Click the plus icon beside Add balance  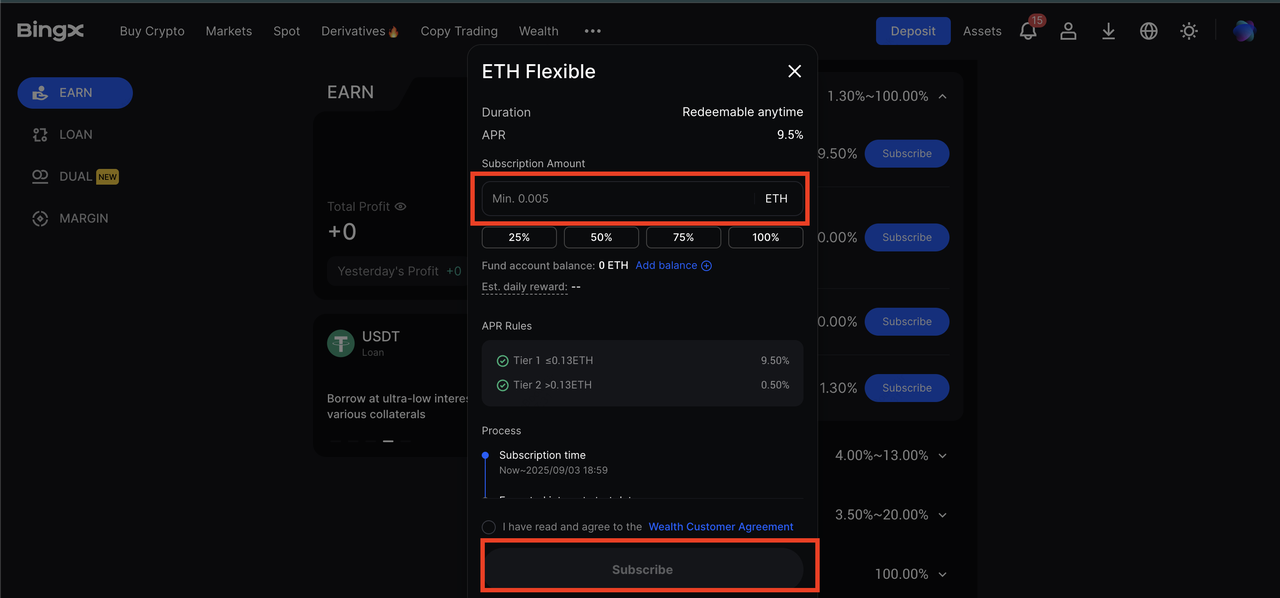707,266
